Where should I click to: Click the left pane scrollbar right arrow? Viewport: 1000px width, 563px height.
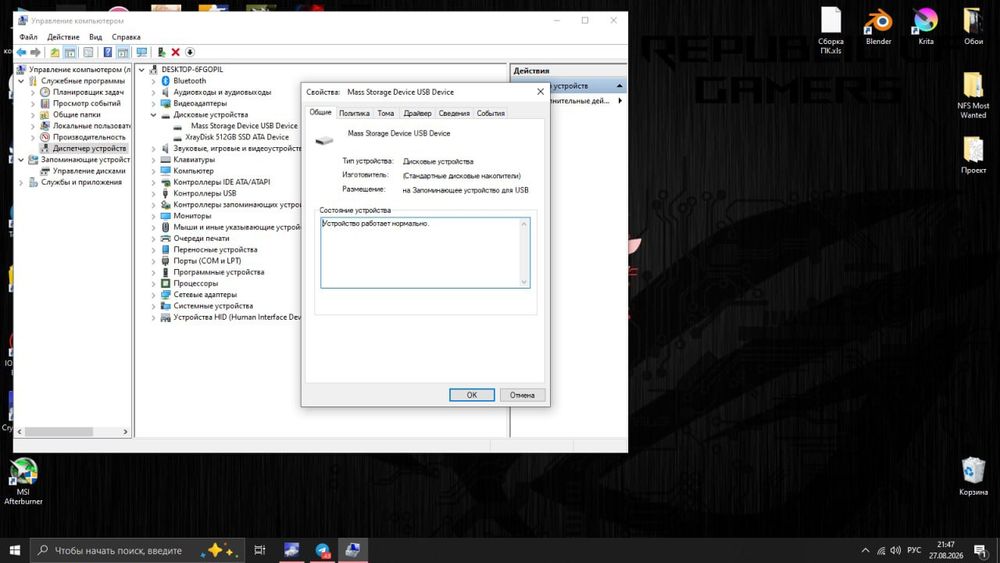point(125,432)
